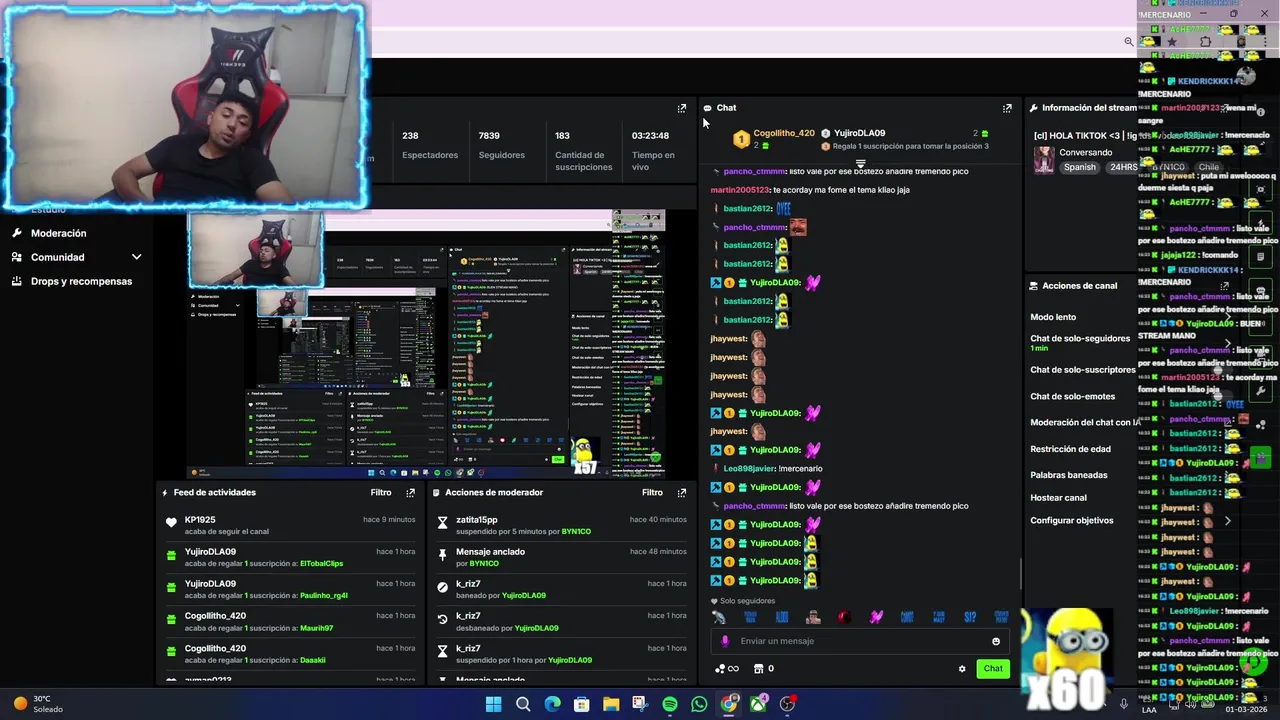This screenshot has width=1280, height=720.
Task: Insert the red circle quick emote
Action: pyautogui.click(x=844, y=617)
